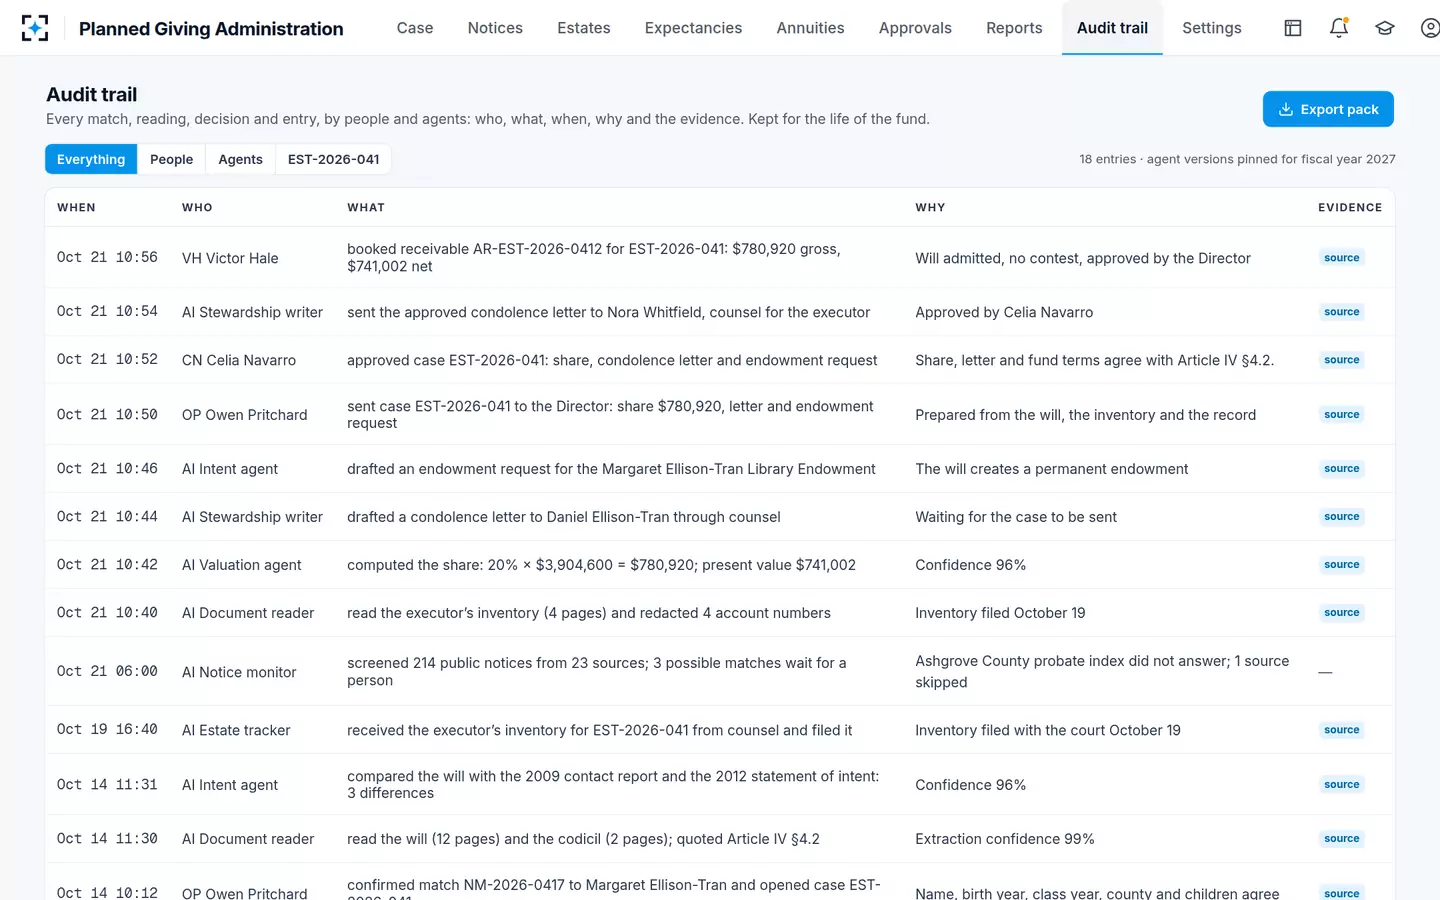Filter audit entries by People
This screenshot has height=900, width=1440.
pyautogui.click(x=171, y=159)
